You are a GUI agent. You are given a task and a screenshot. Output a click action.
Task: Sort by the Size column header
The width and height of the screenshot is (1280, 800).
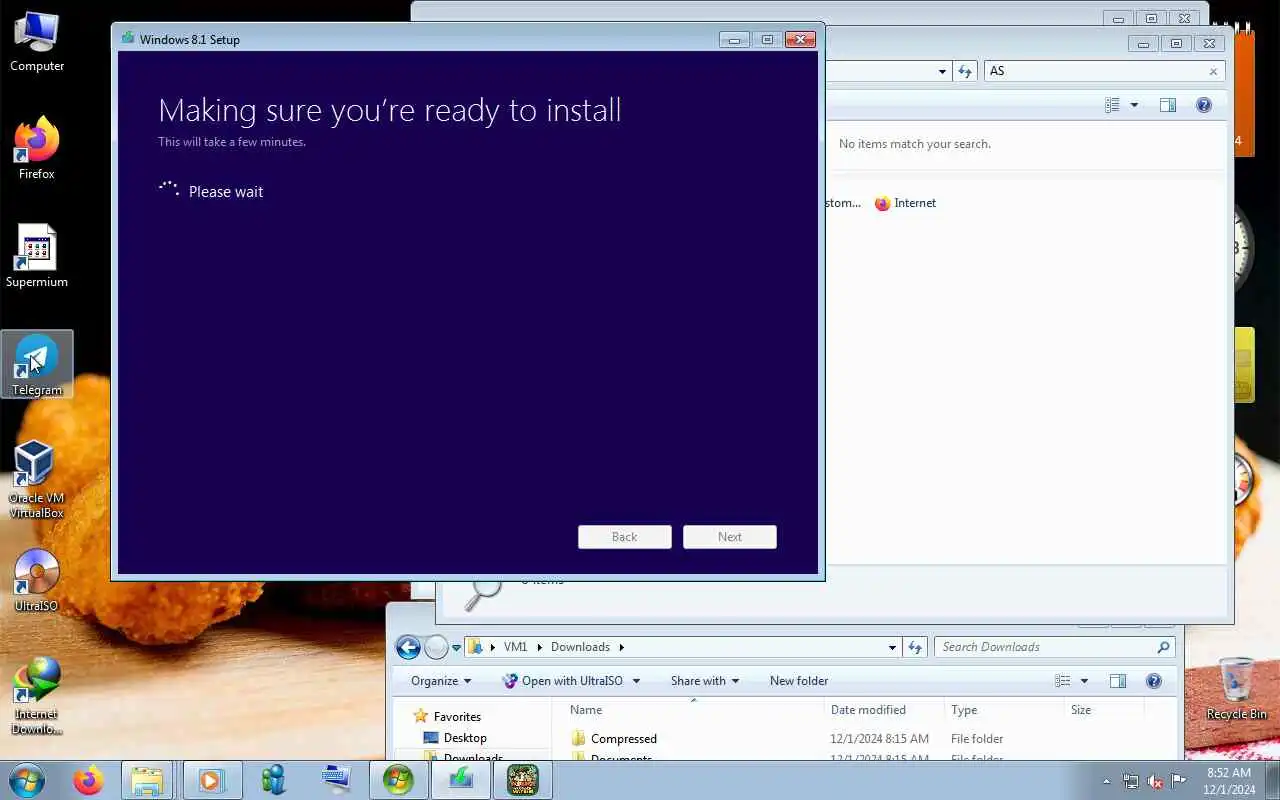(x=1103, y=710)
